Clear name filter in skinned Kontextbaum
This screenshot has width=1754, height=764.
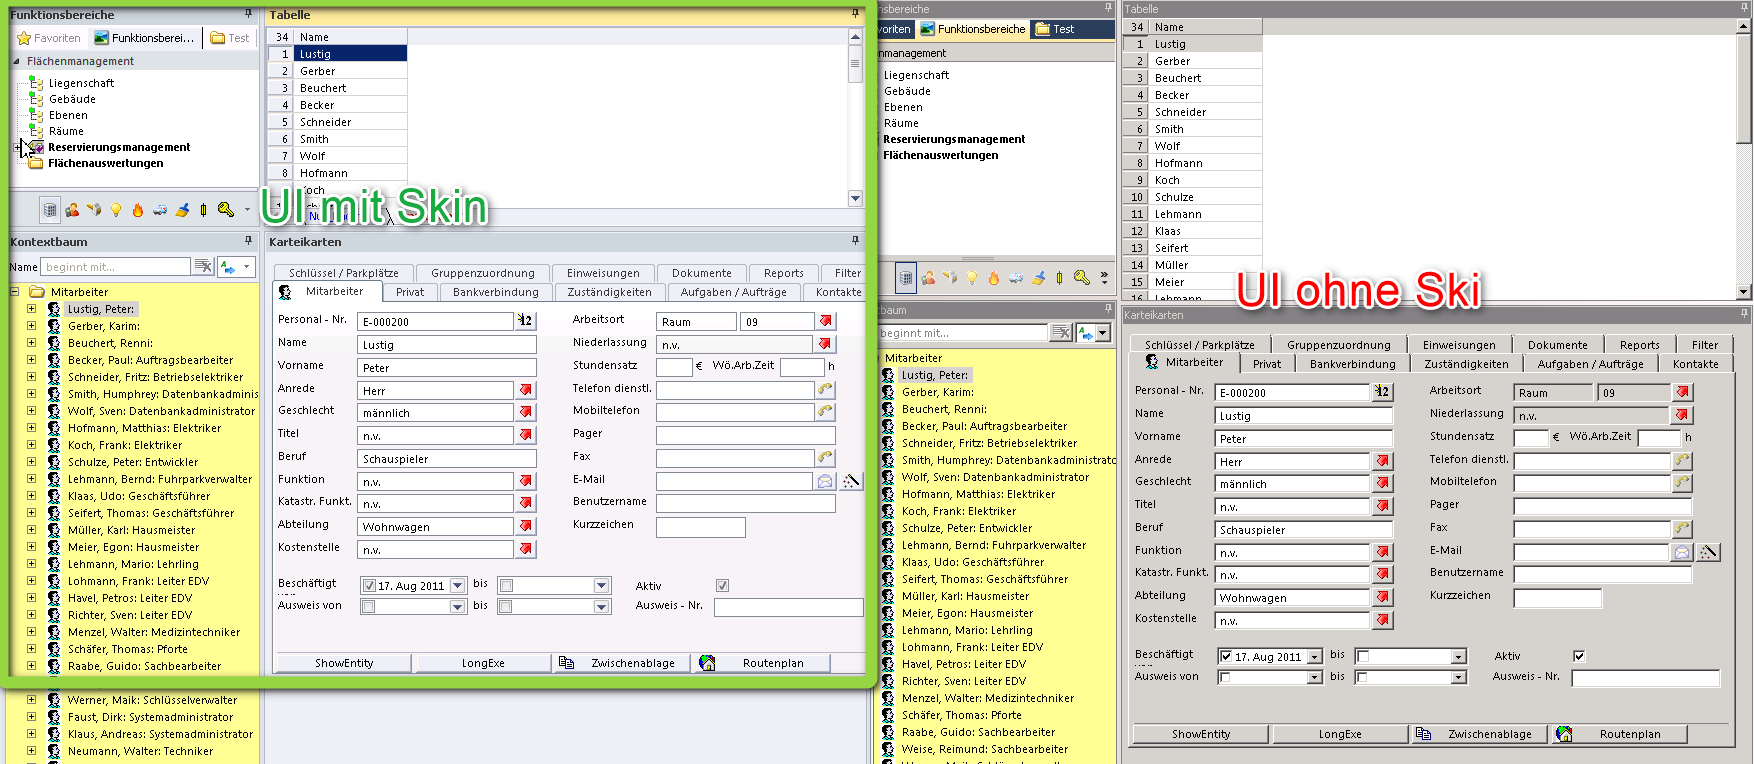tap(203, 266)
